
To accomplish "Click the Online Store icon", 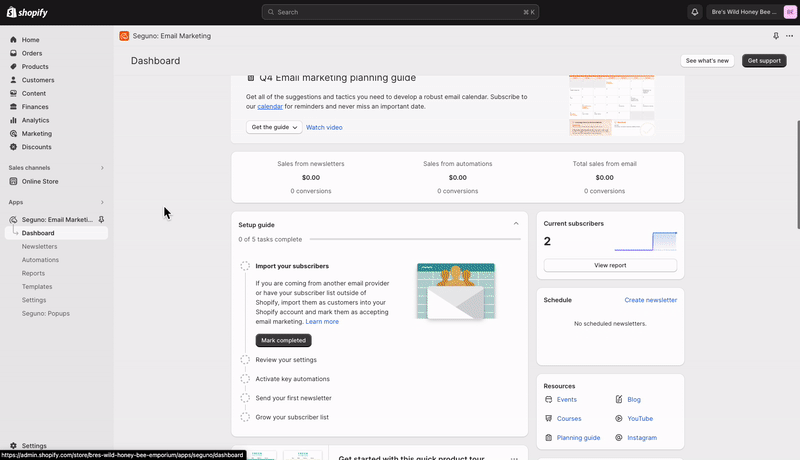I will click(x=13, y=181).
